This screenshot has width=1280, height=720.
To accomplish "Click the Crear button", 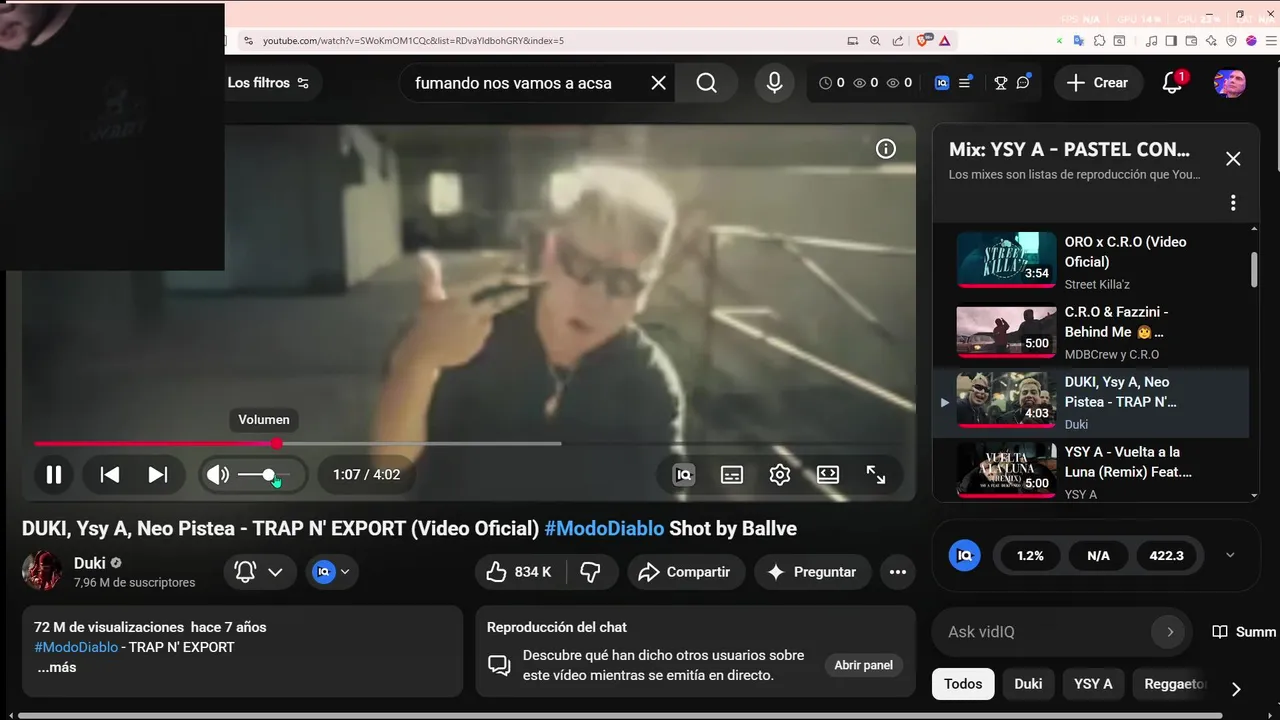I will click(1097, 83).
